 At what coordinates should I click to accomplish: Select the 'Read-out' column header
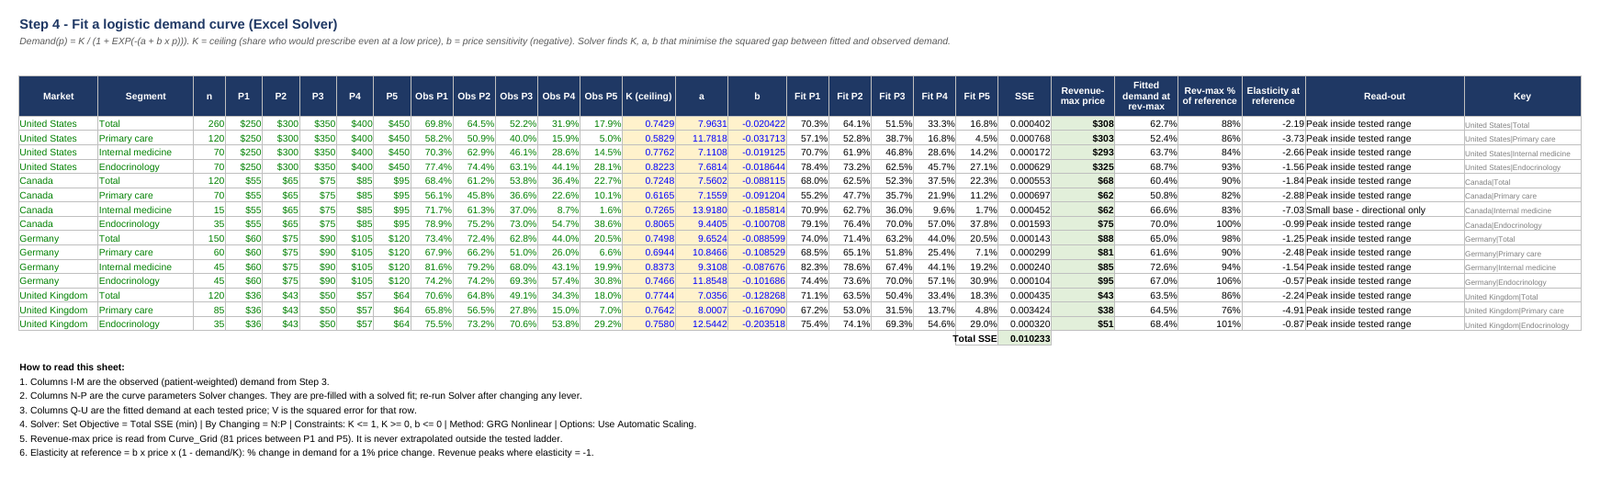(1384, 96)
